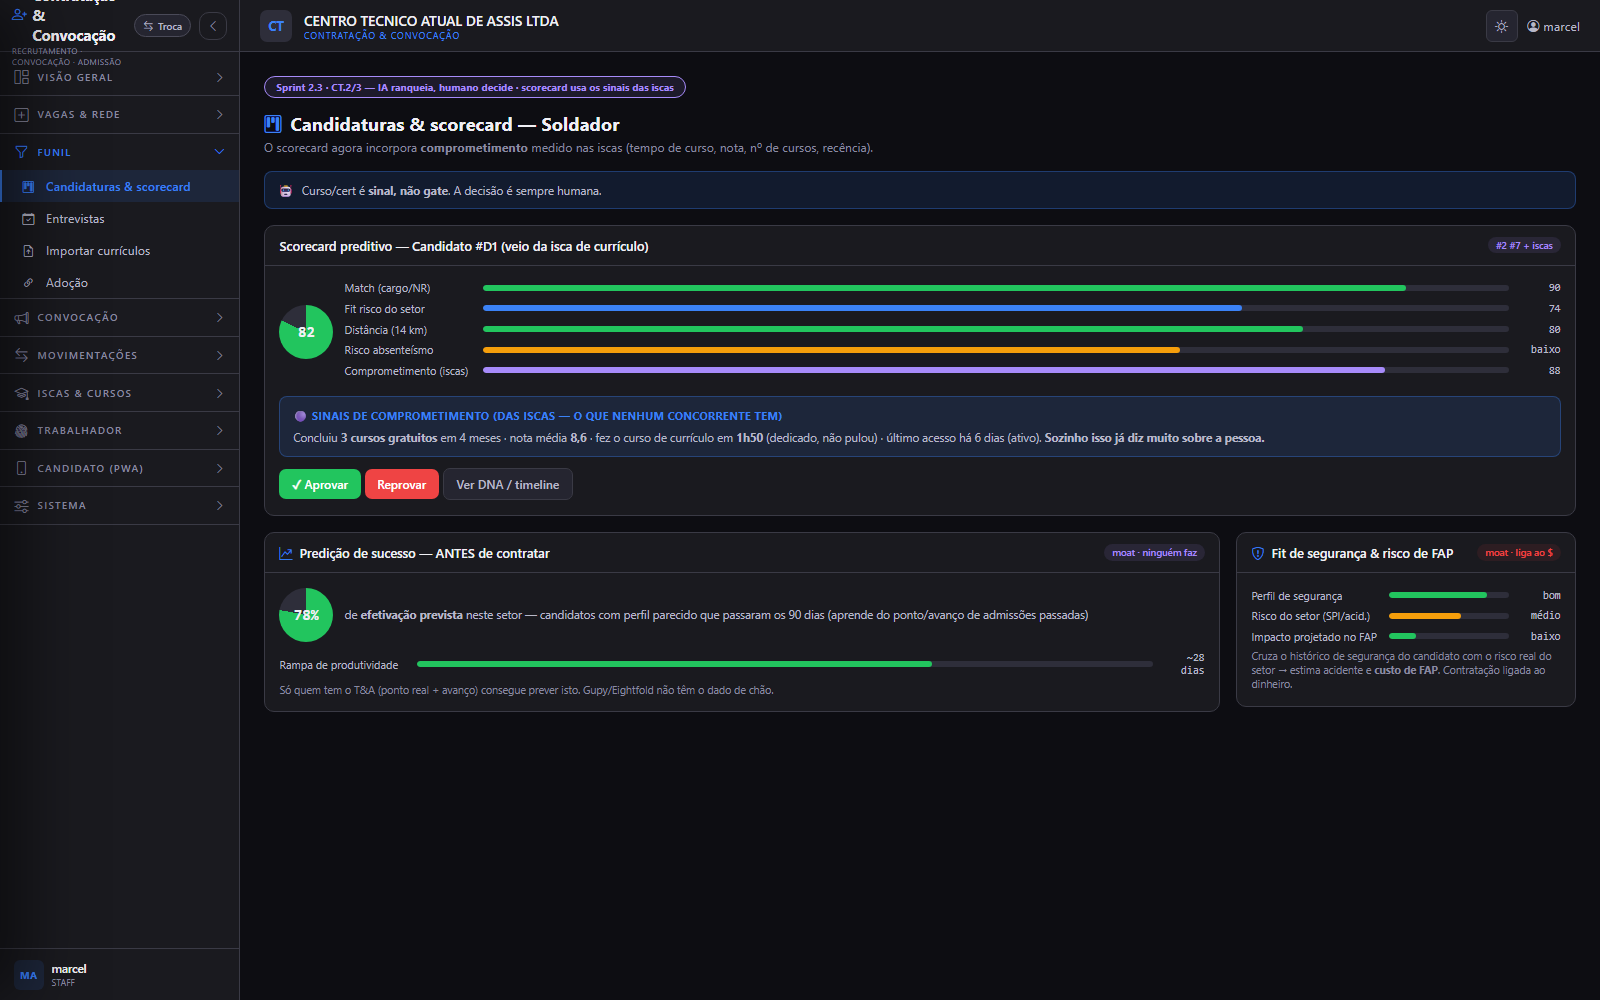Click the Movimentações arrows icon

click(22, 355)
